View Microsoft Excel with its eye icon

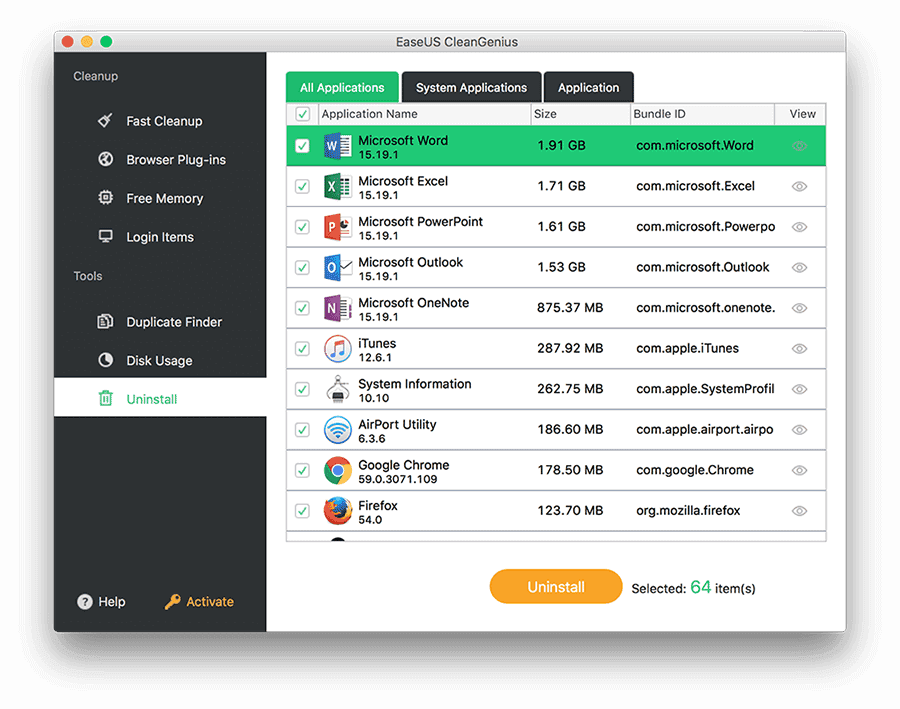(800, 187)
